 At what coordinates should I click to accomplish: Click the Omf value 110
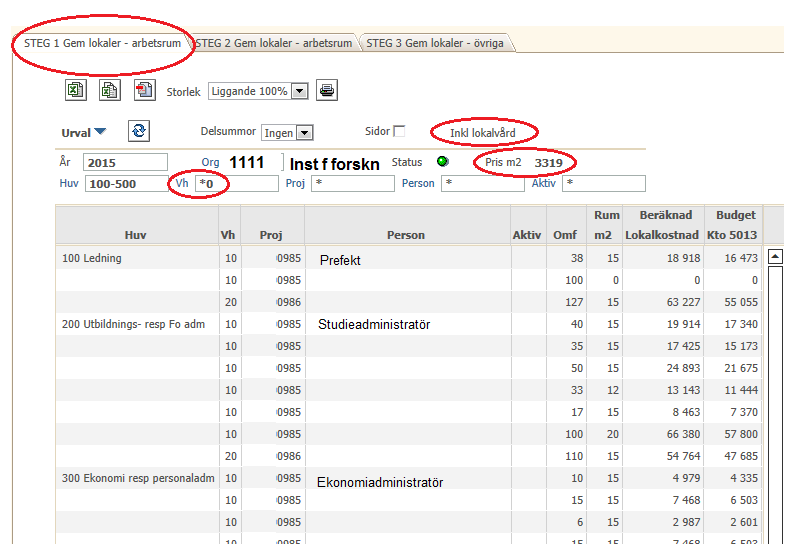click(x=574, y=456)
